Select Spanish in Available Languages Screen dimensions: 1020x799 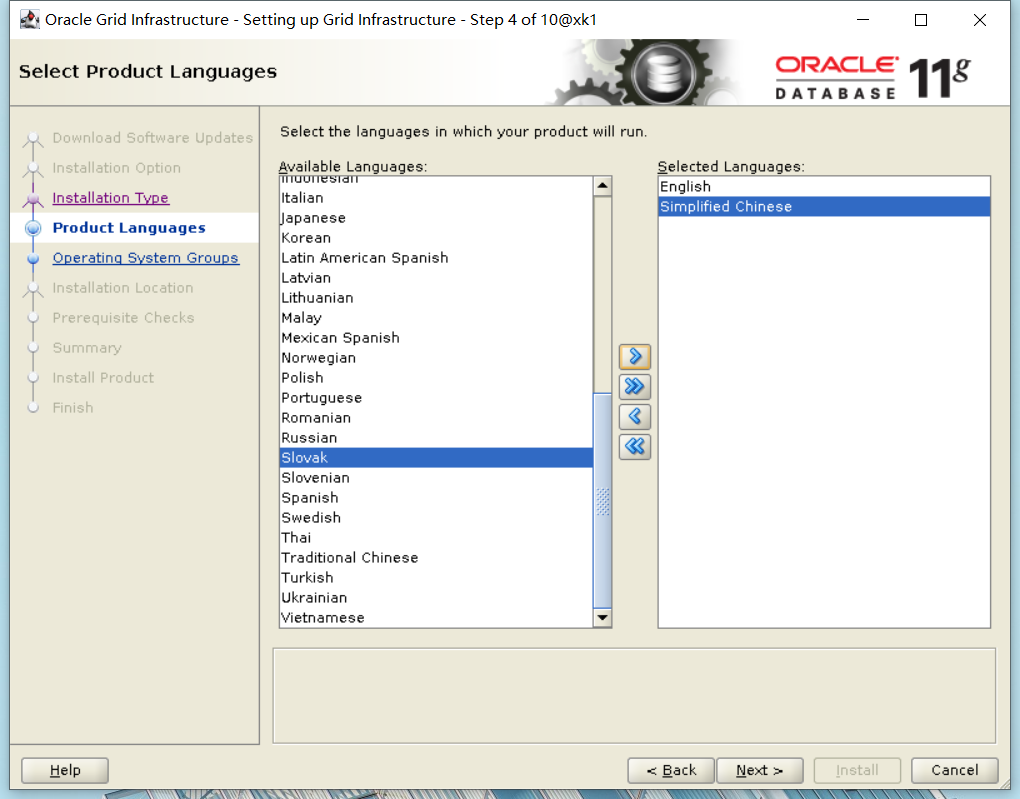(x=436, y=498)
